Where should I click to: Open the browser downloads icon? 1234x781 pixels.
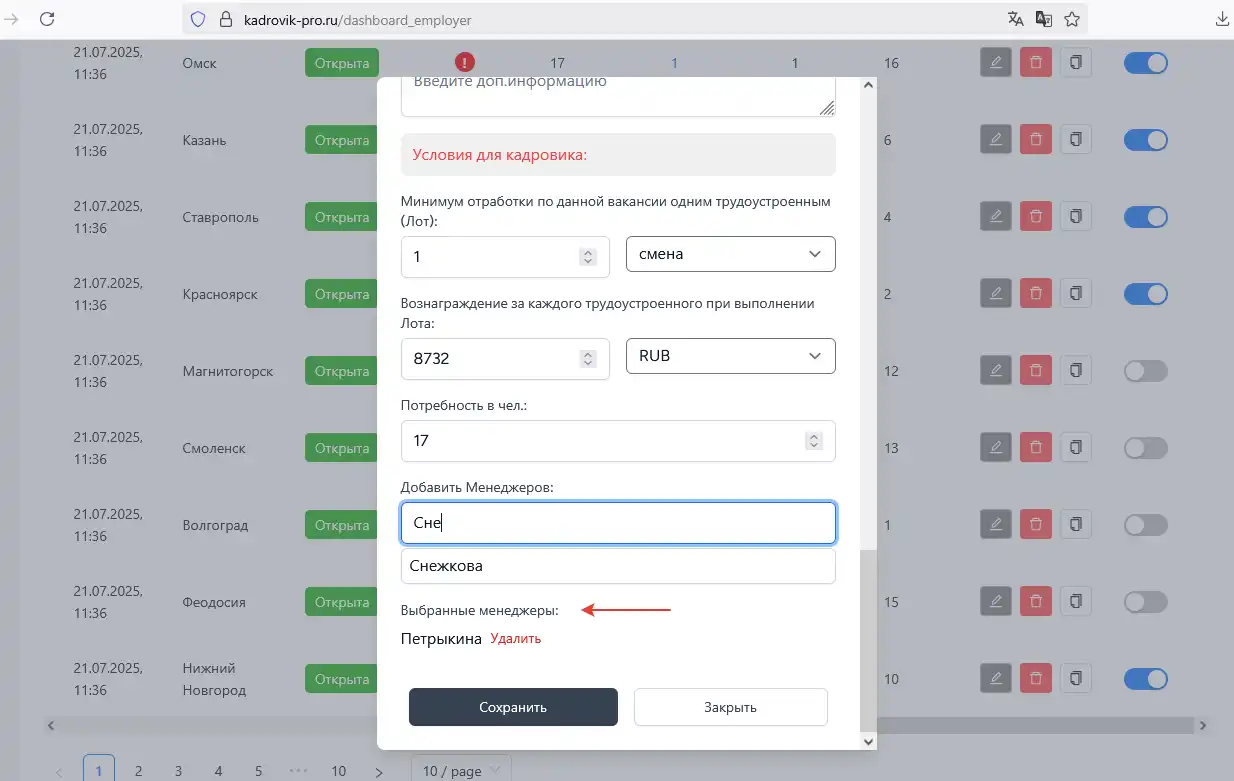click(x=1221, y=19)
